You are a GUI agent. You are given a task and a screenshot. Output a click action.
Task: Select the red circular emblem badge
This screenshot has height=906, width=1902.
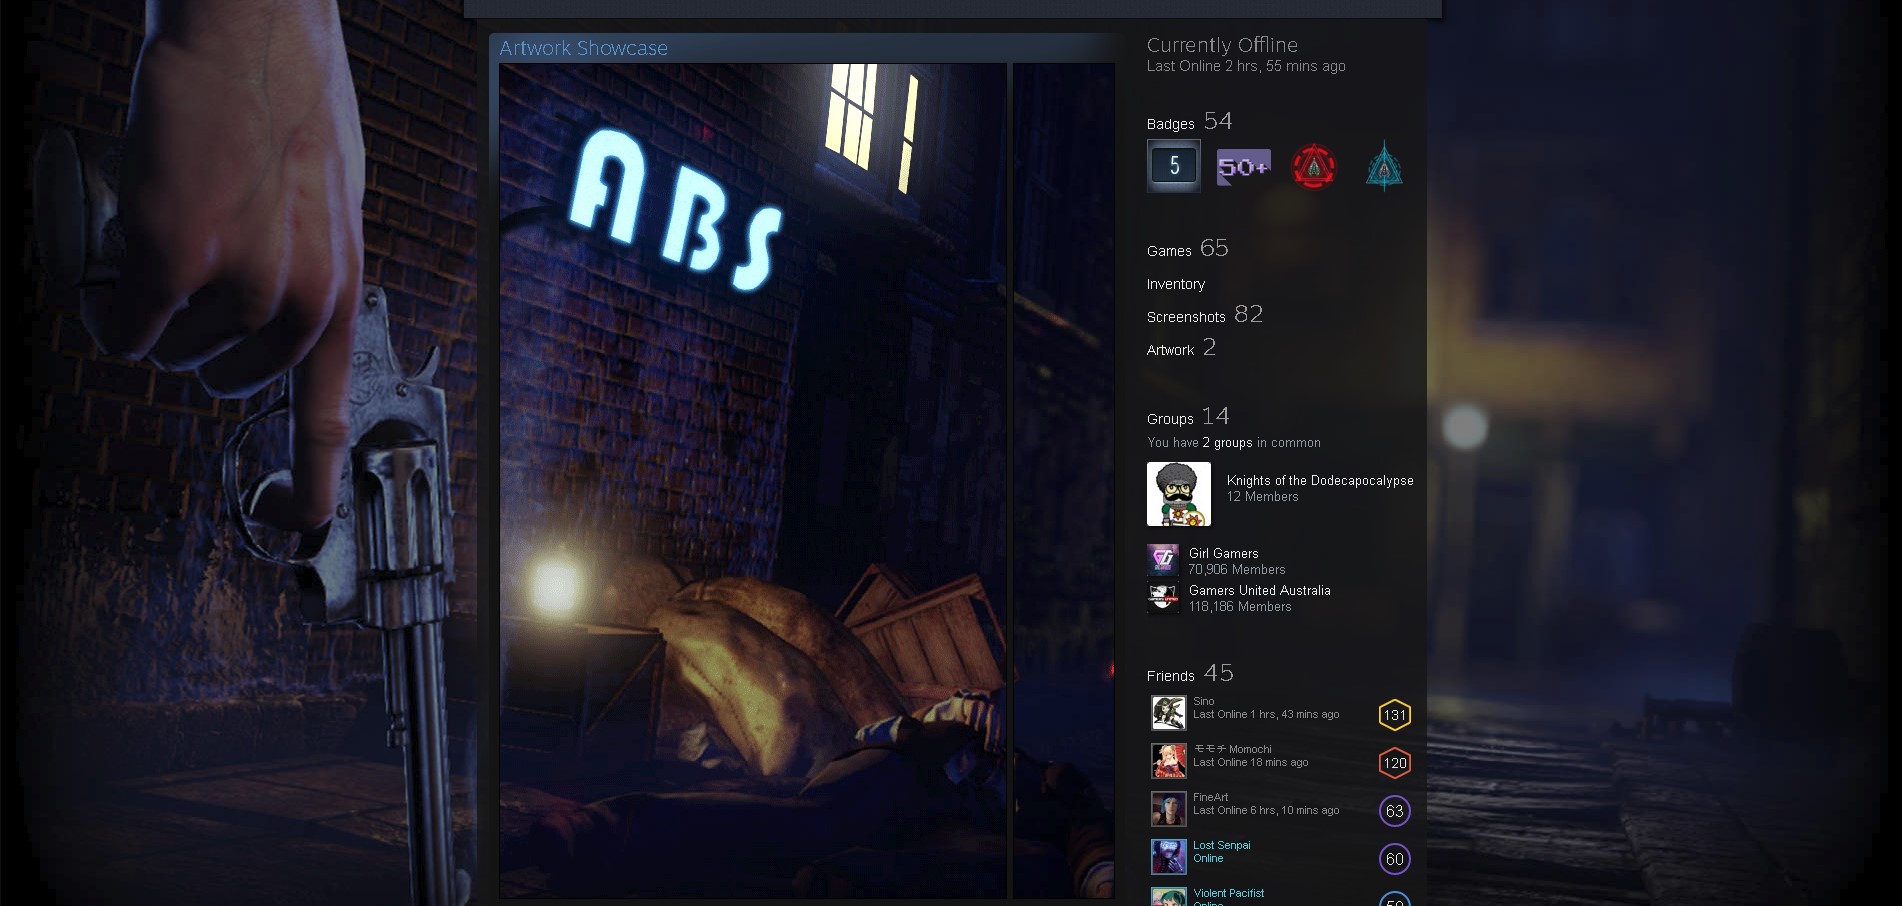click(x=1314, y=166)
